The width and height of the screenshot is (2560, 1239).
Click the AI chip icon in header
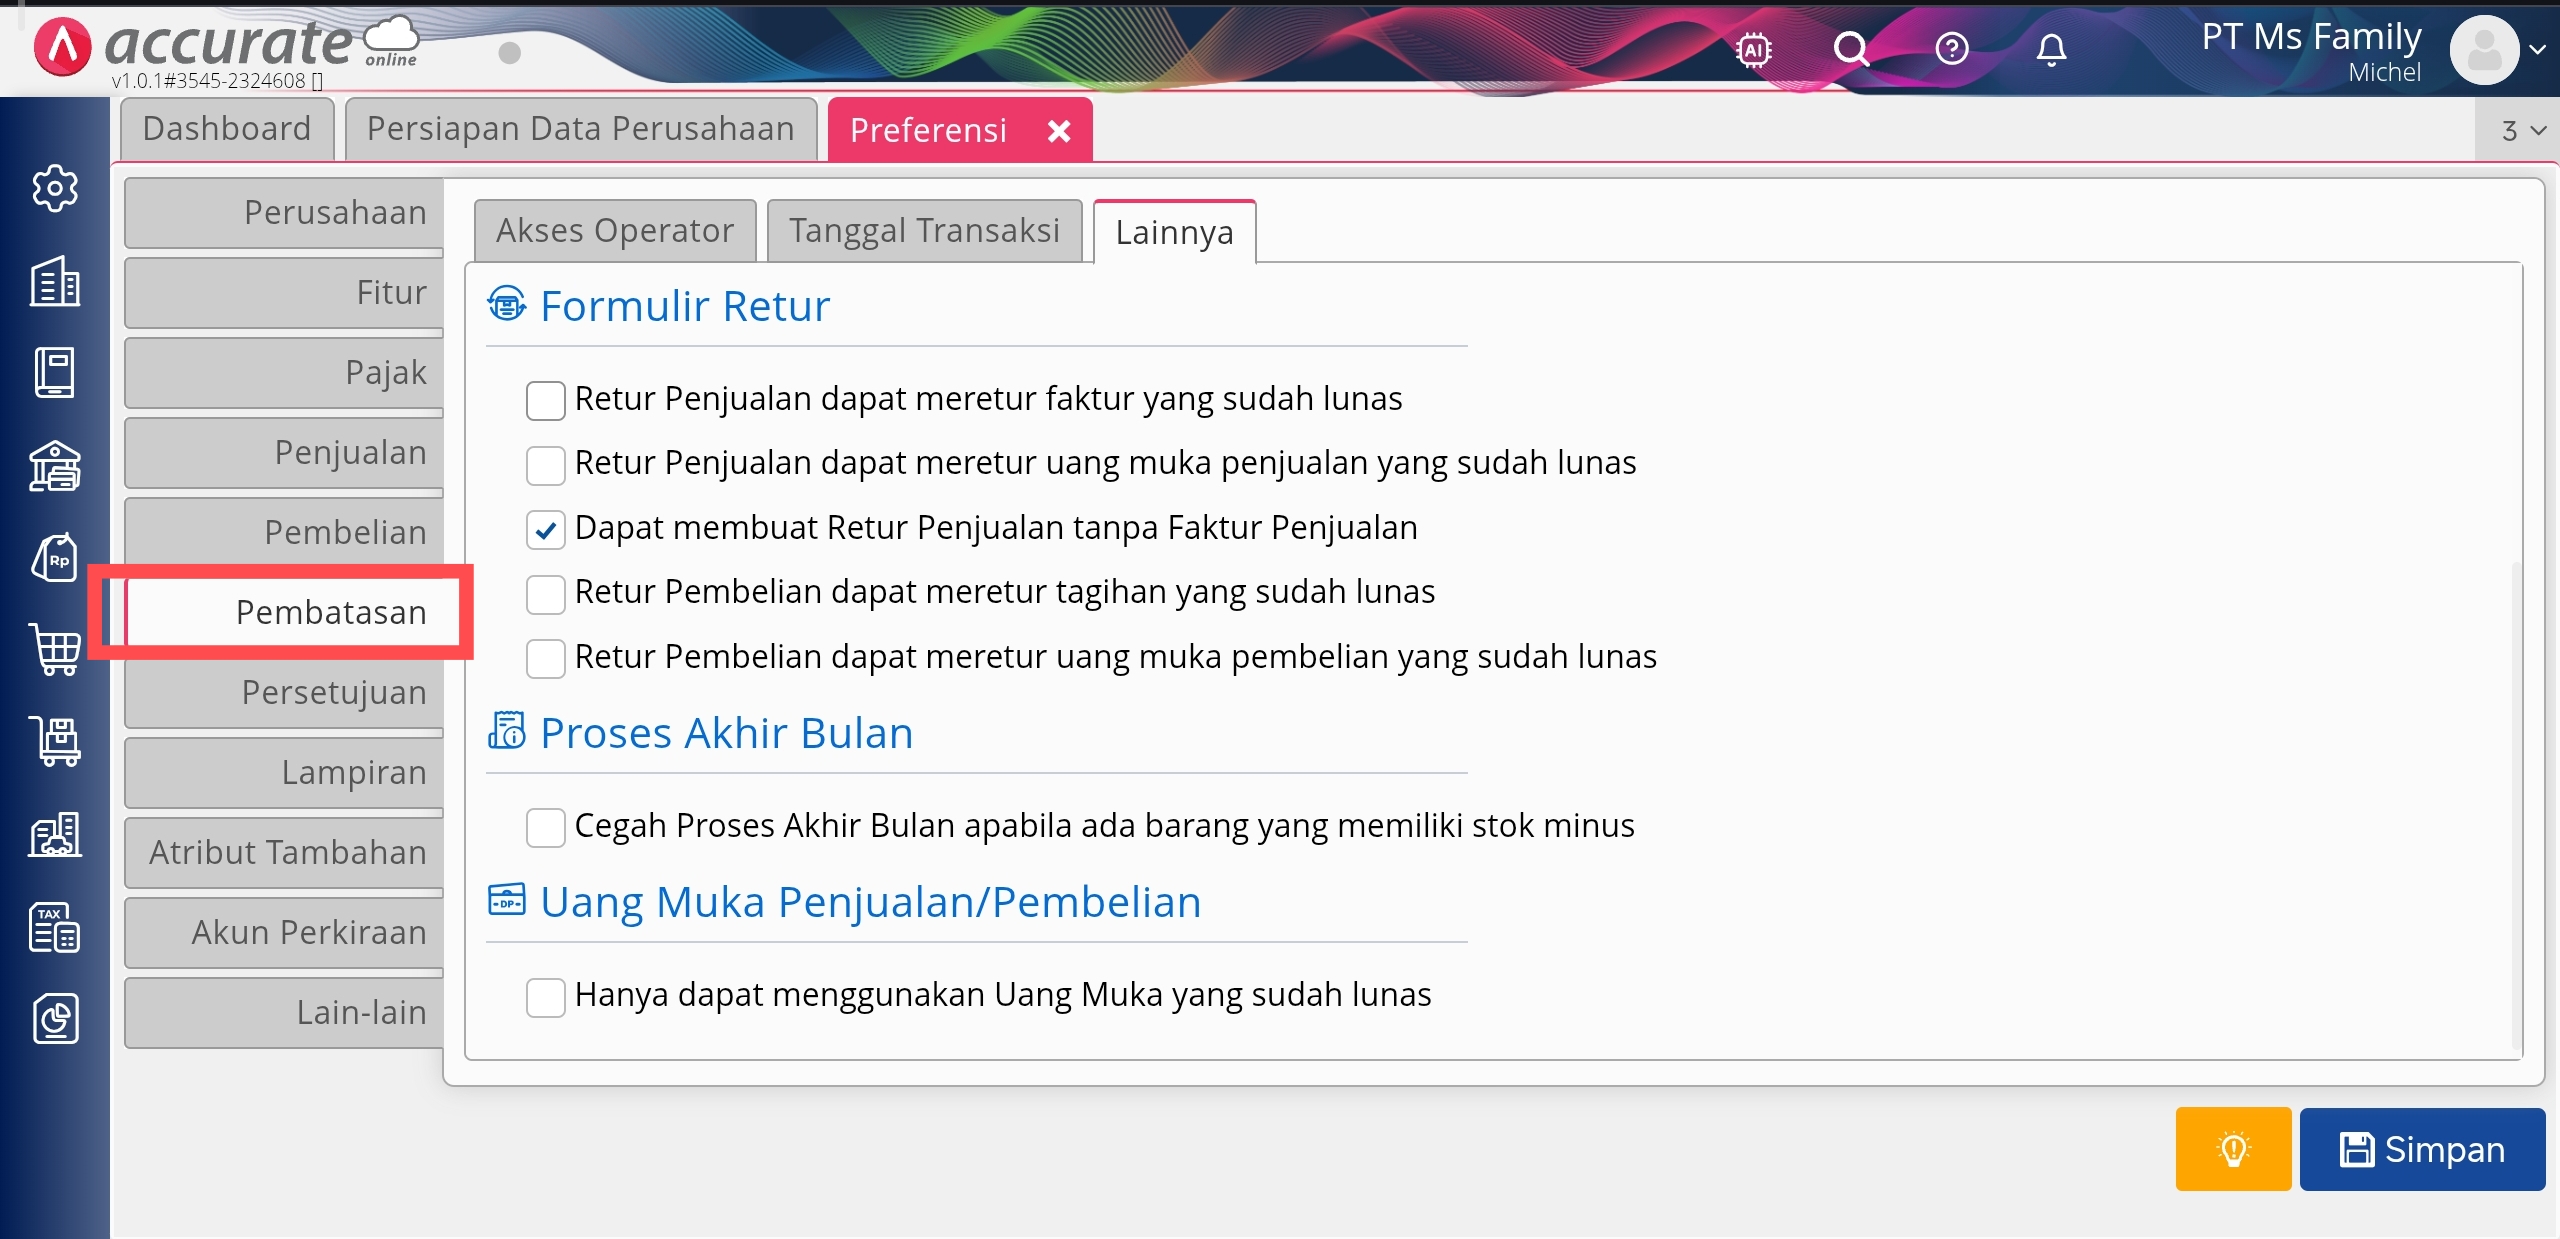[1754, 49]
